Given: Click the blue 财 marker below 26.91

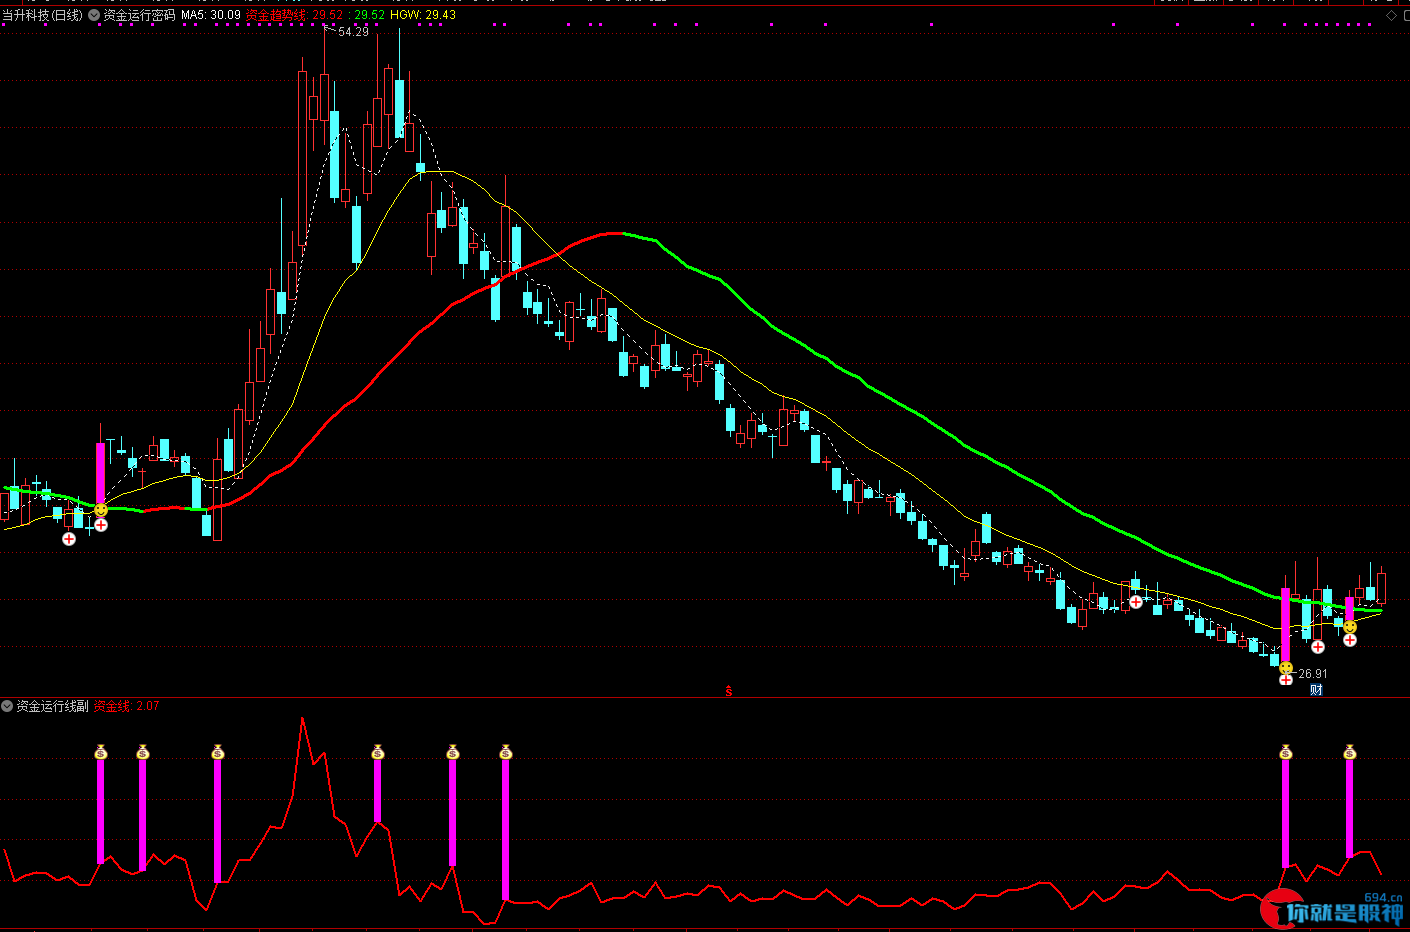Looking at the screenshot, I should pos(1316,690).
